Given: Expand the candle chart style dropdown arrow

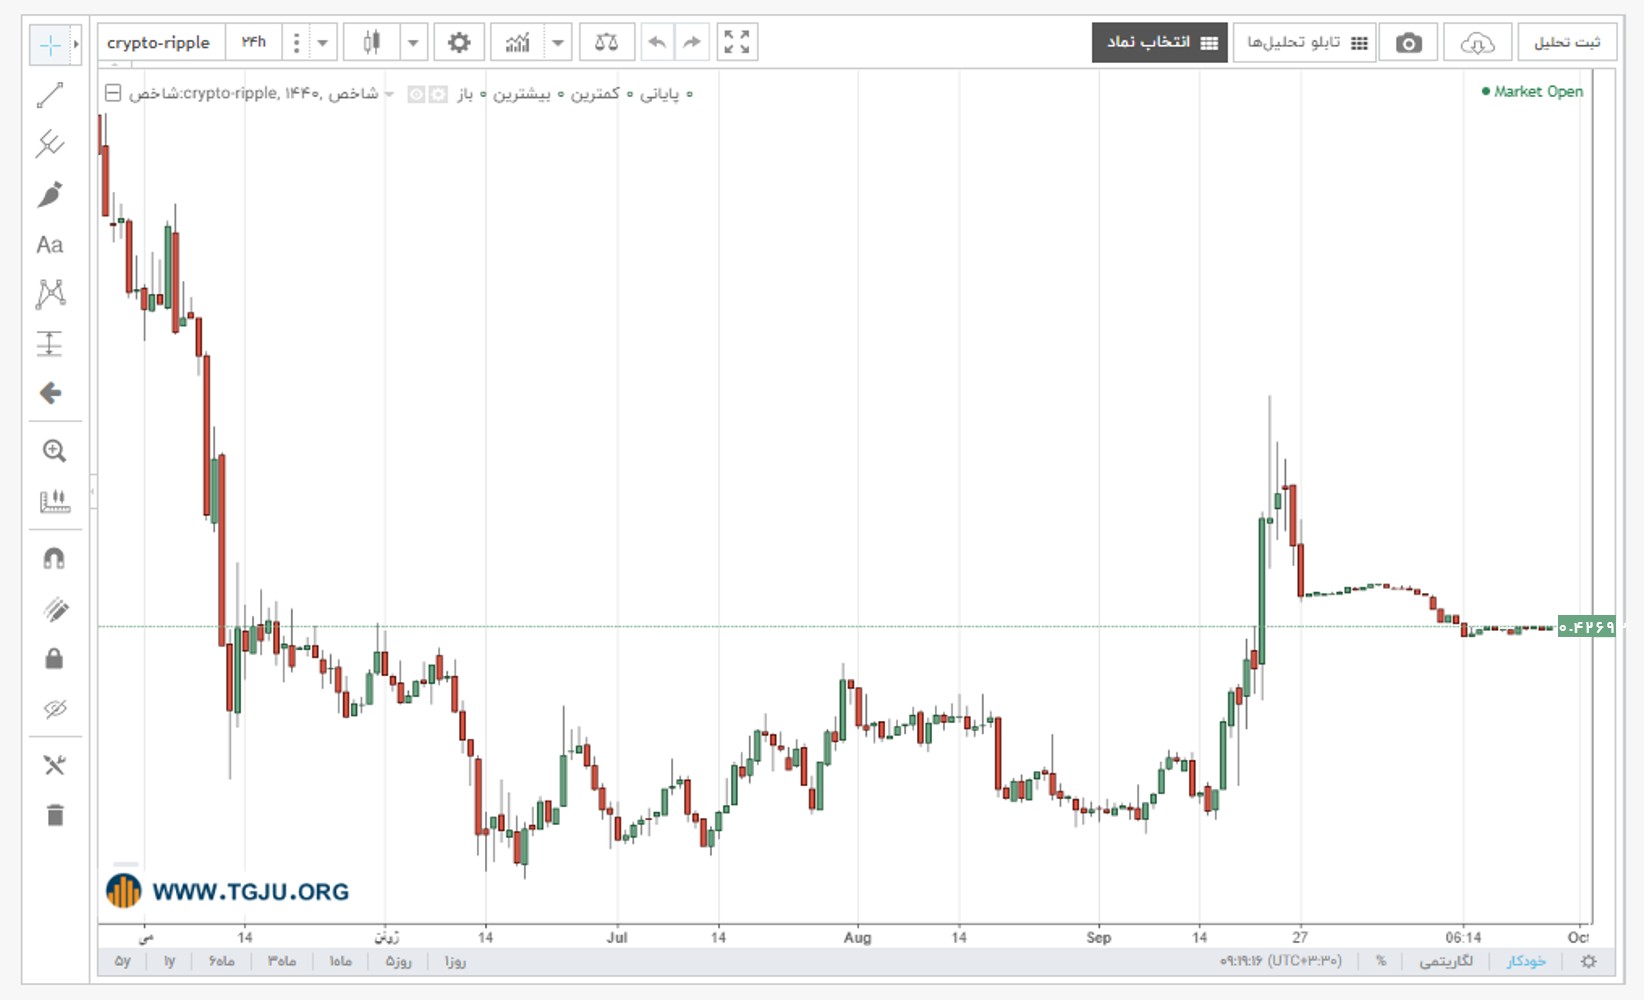Looking at the screenshot, I should tap(413, 42).
